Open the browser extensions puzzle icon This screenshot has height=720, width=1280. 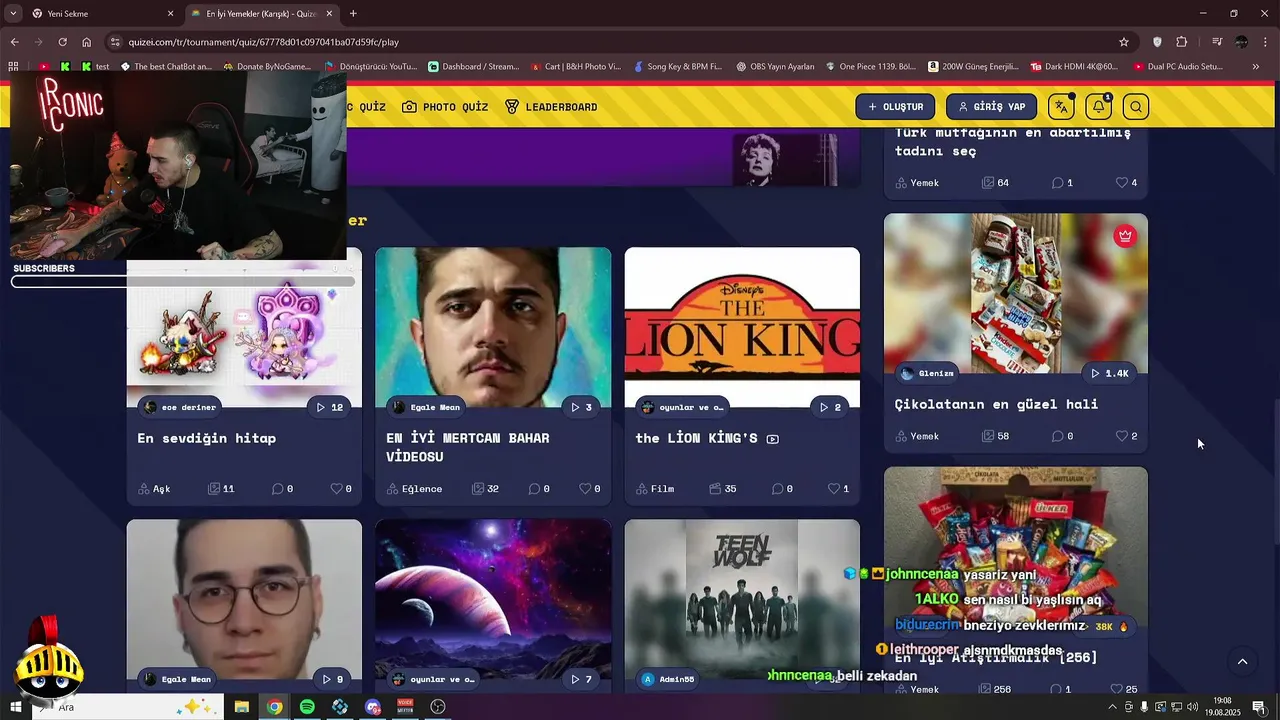click(x=1182, y=42)
